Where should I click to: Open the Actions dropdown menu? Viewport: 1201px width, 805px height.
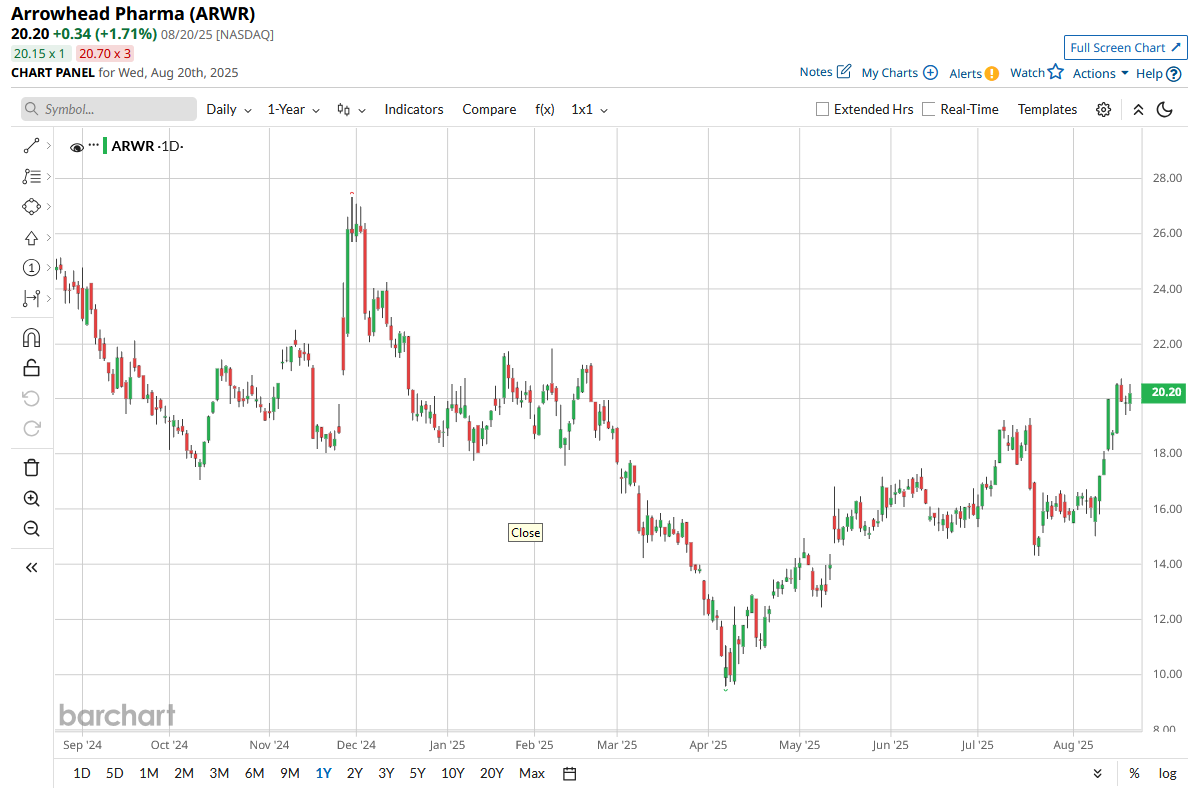point(1100,73)
